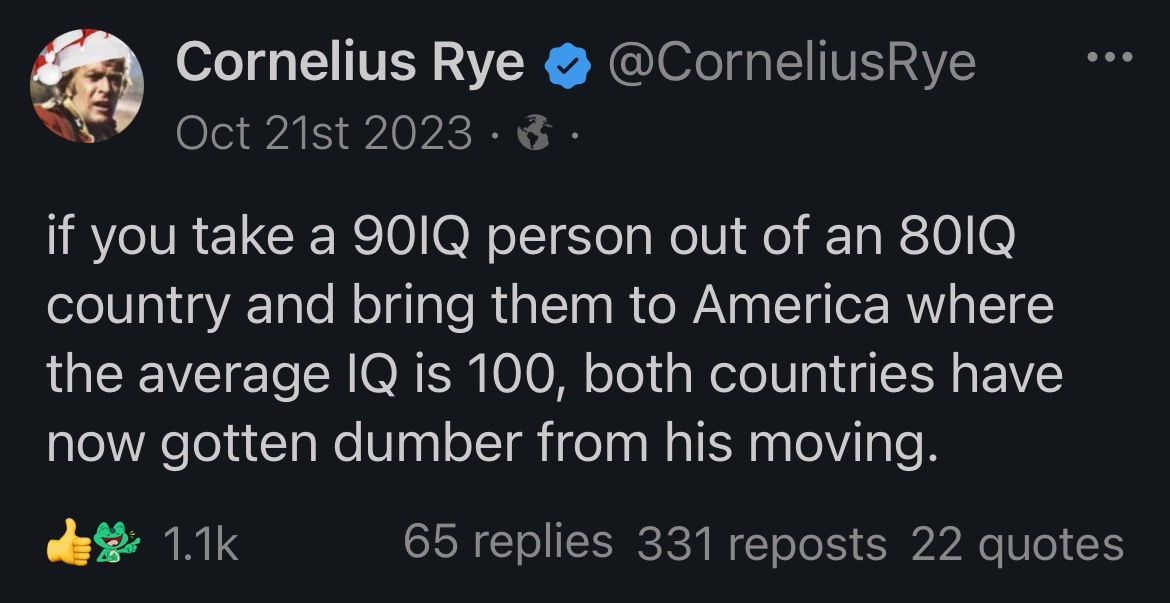The image size is (1170, 603).
Task: Open the 65 replies list
Action: (508, 543)
